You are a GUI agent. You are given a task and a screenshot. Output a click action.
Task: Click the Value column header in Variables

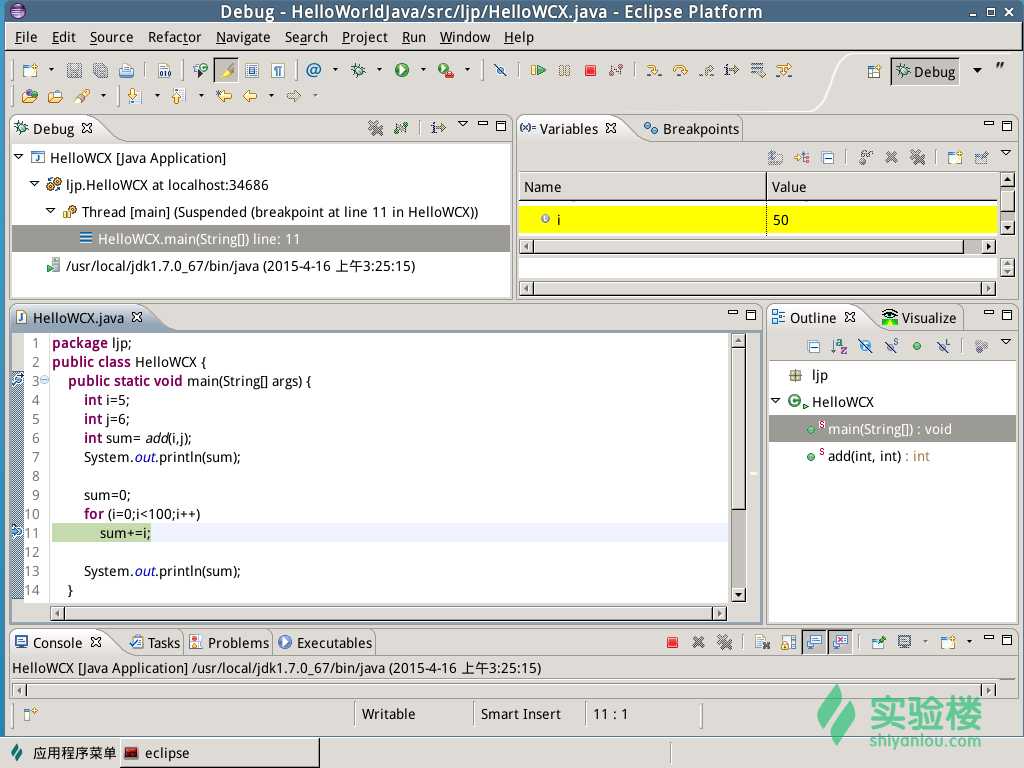pyautogui.click(x=882, y=187)
